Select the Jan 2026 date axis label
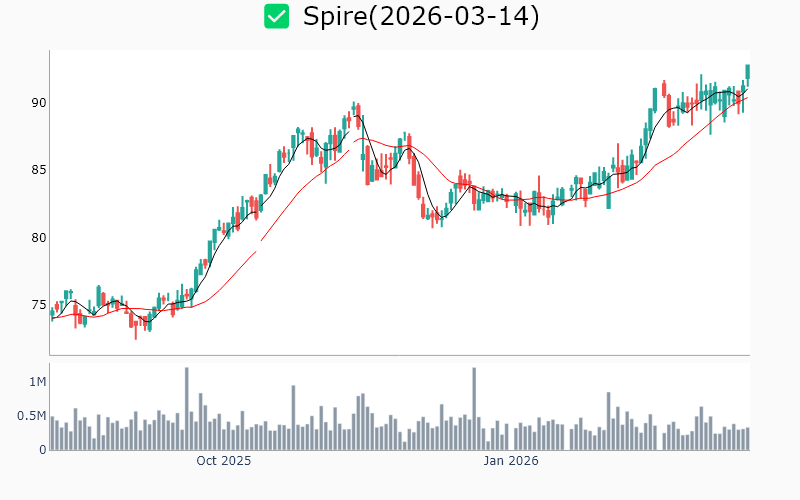Viewport: 800px width, 500px height. coord(511,461)
